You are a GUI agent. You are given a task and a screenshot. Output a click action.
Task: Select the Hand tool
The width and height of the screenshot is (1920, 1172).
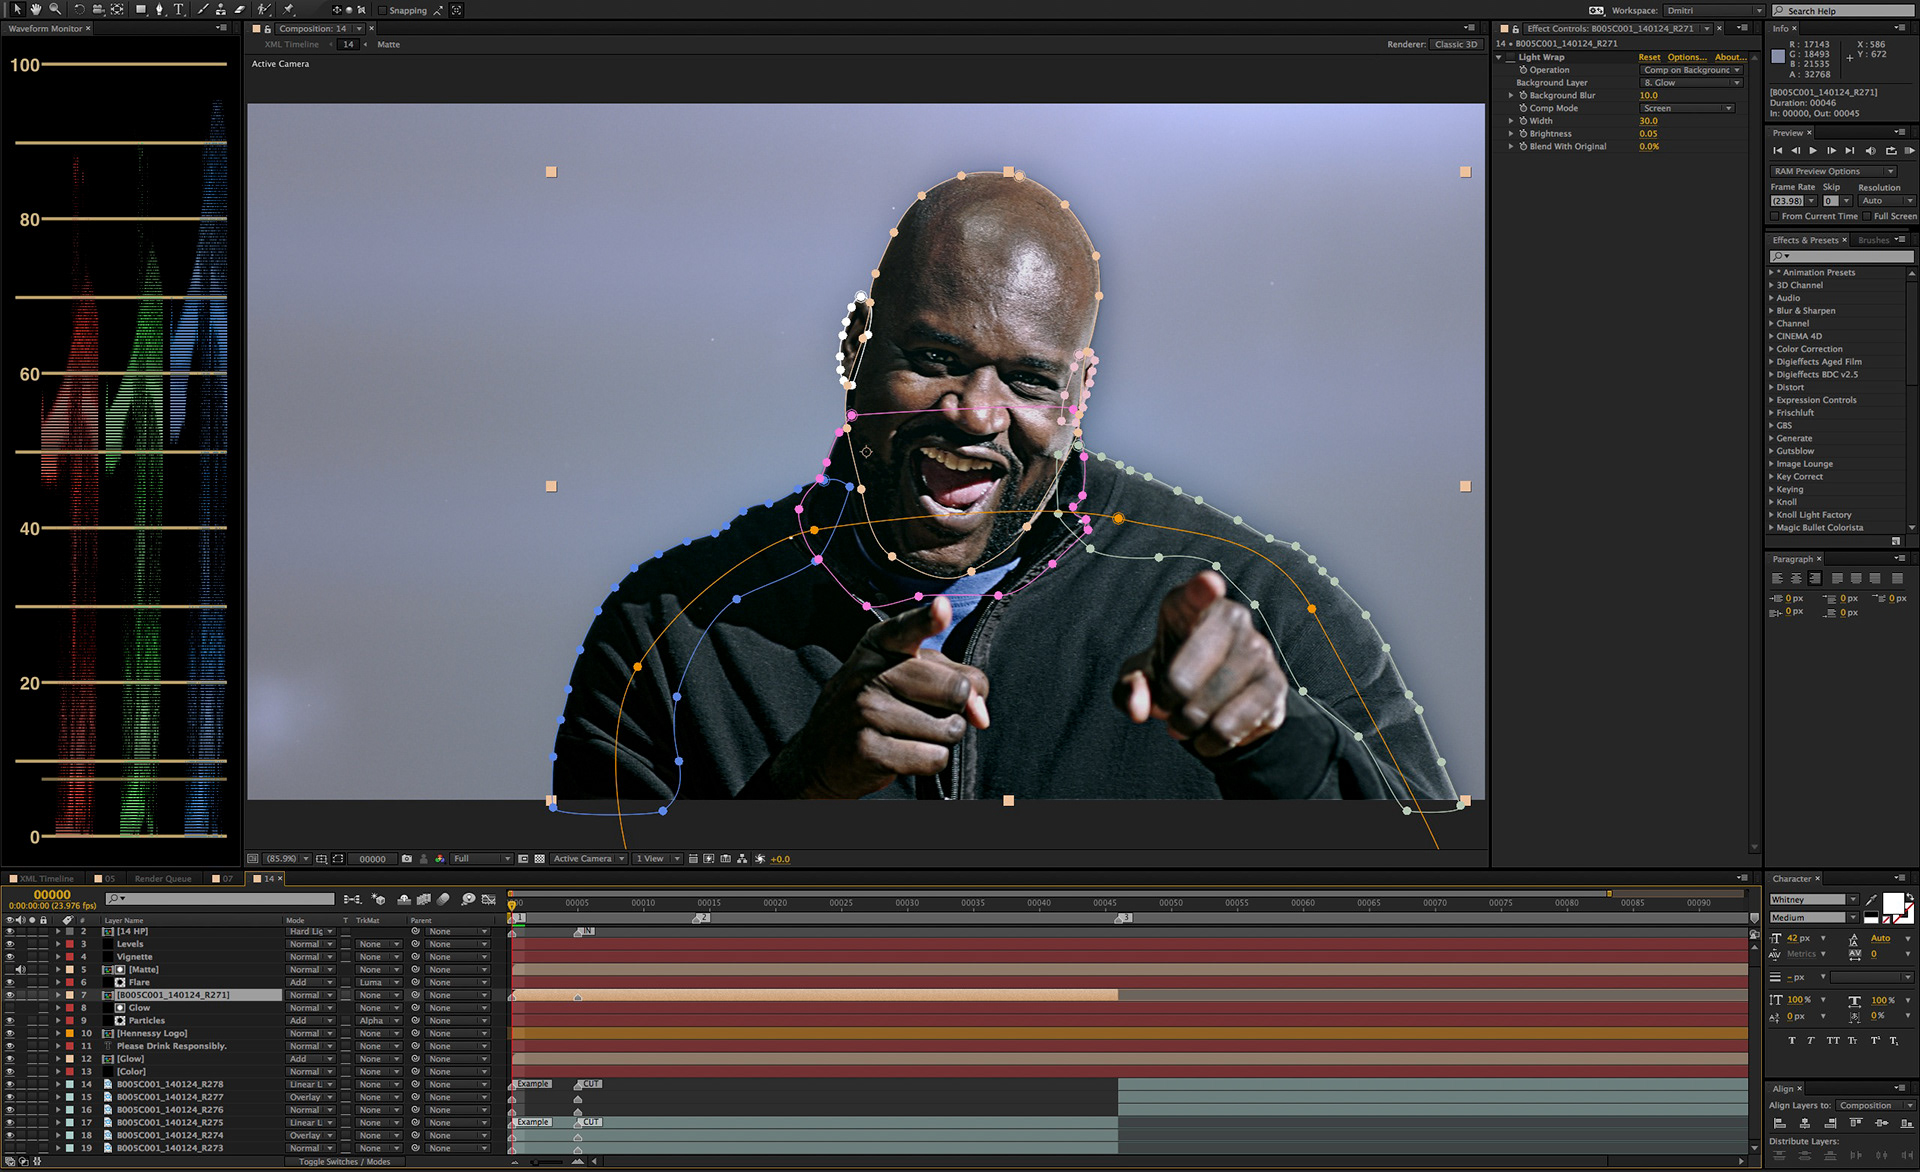[x=36, y=10]
